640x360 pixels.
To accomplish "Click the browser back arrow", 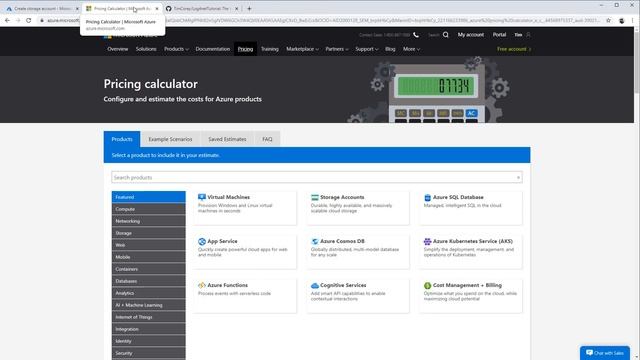I will (7, 20).
